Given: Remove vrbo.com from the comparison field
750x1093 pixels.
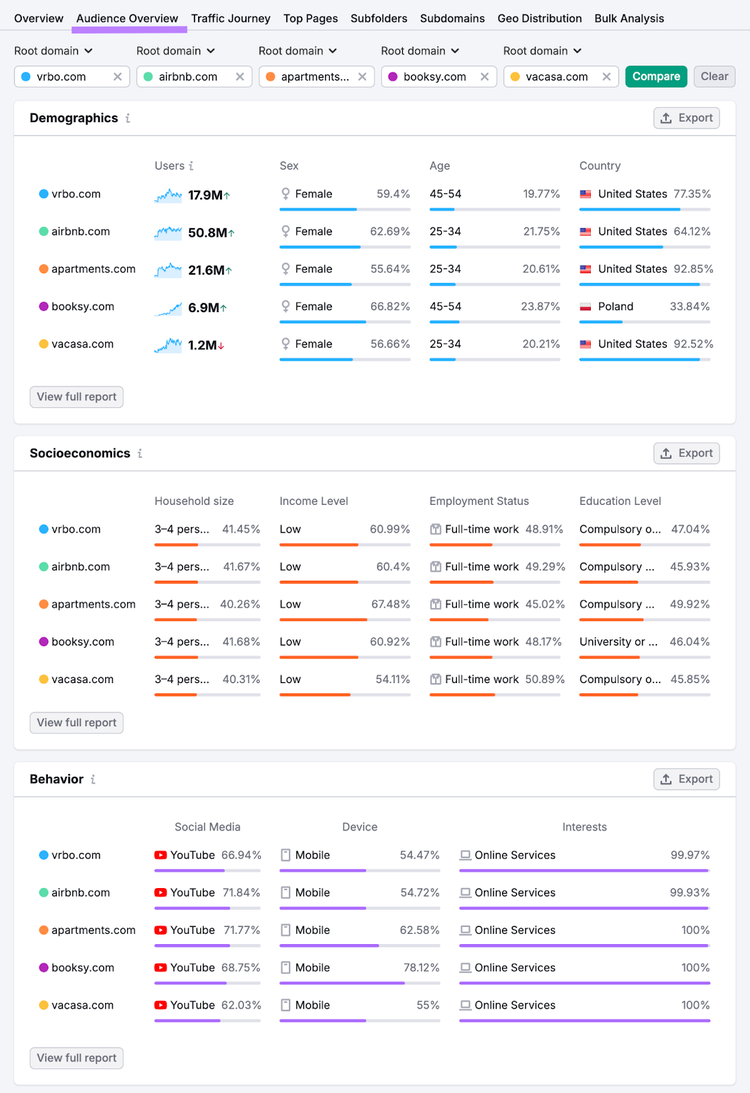Looking at the screenshot, I should pos(118,77).
